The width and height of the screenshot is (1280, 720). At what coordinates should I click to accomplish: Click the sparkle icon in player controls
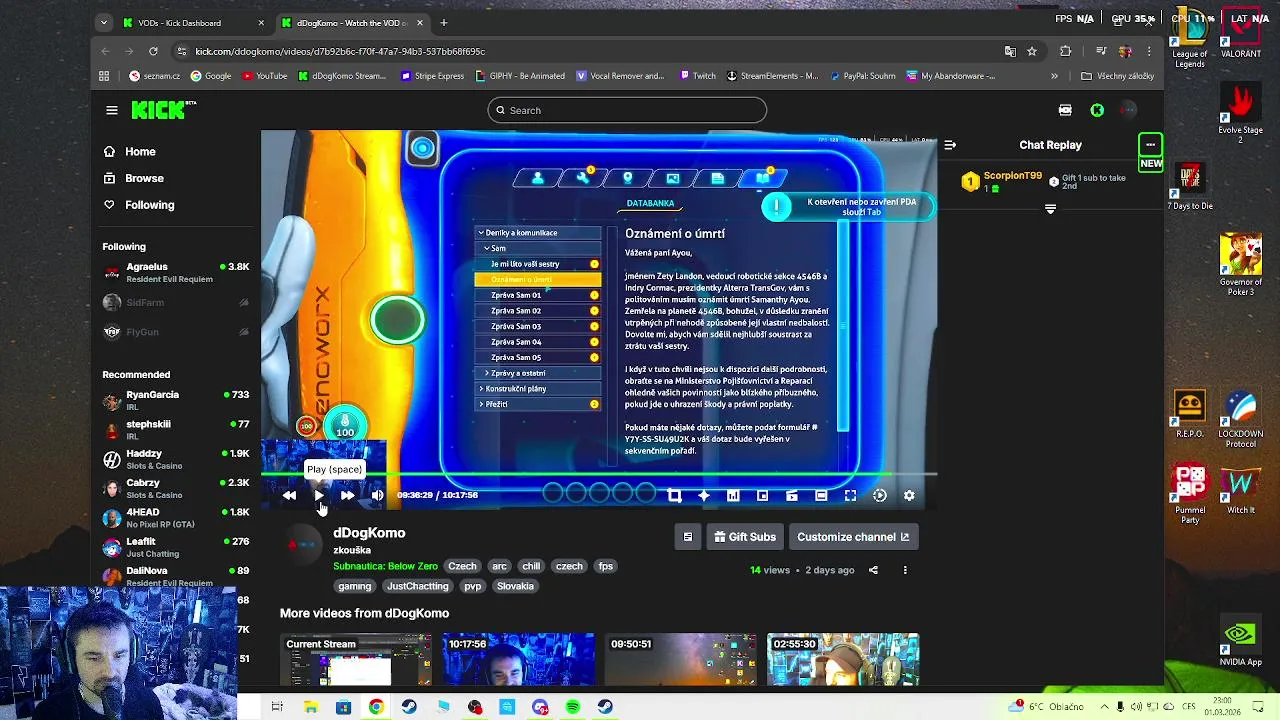click(704, 495)
